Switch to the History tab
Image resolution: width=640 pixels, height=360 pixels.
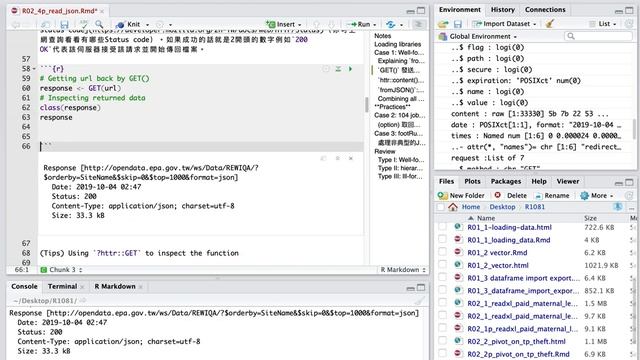pyautogui.click(x=502, y=10)
